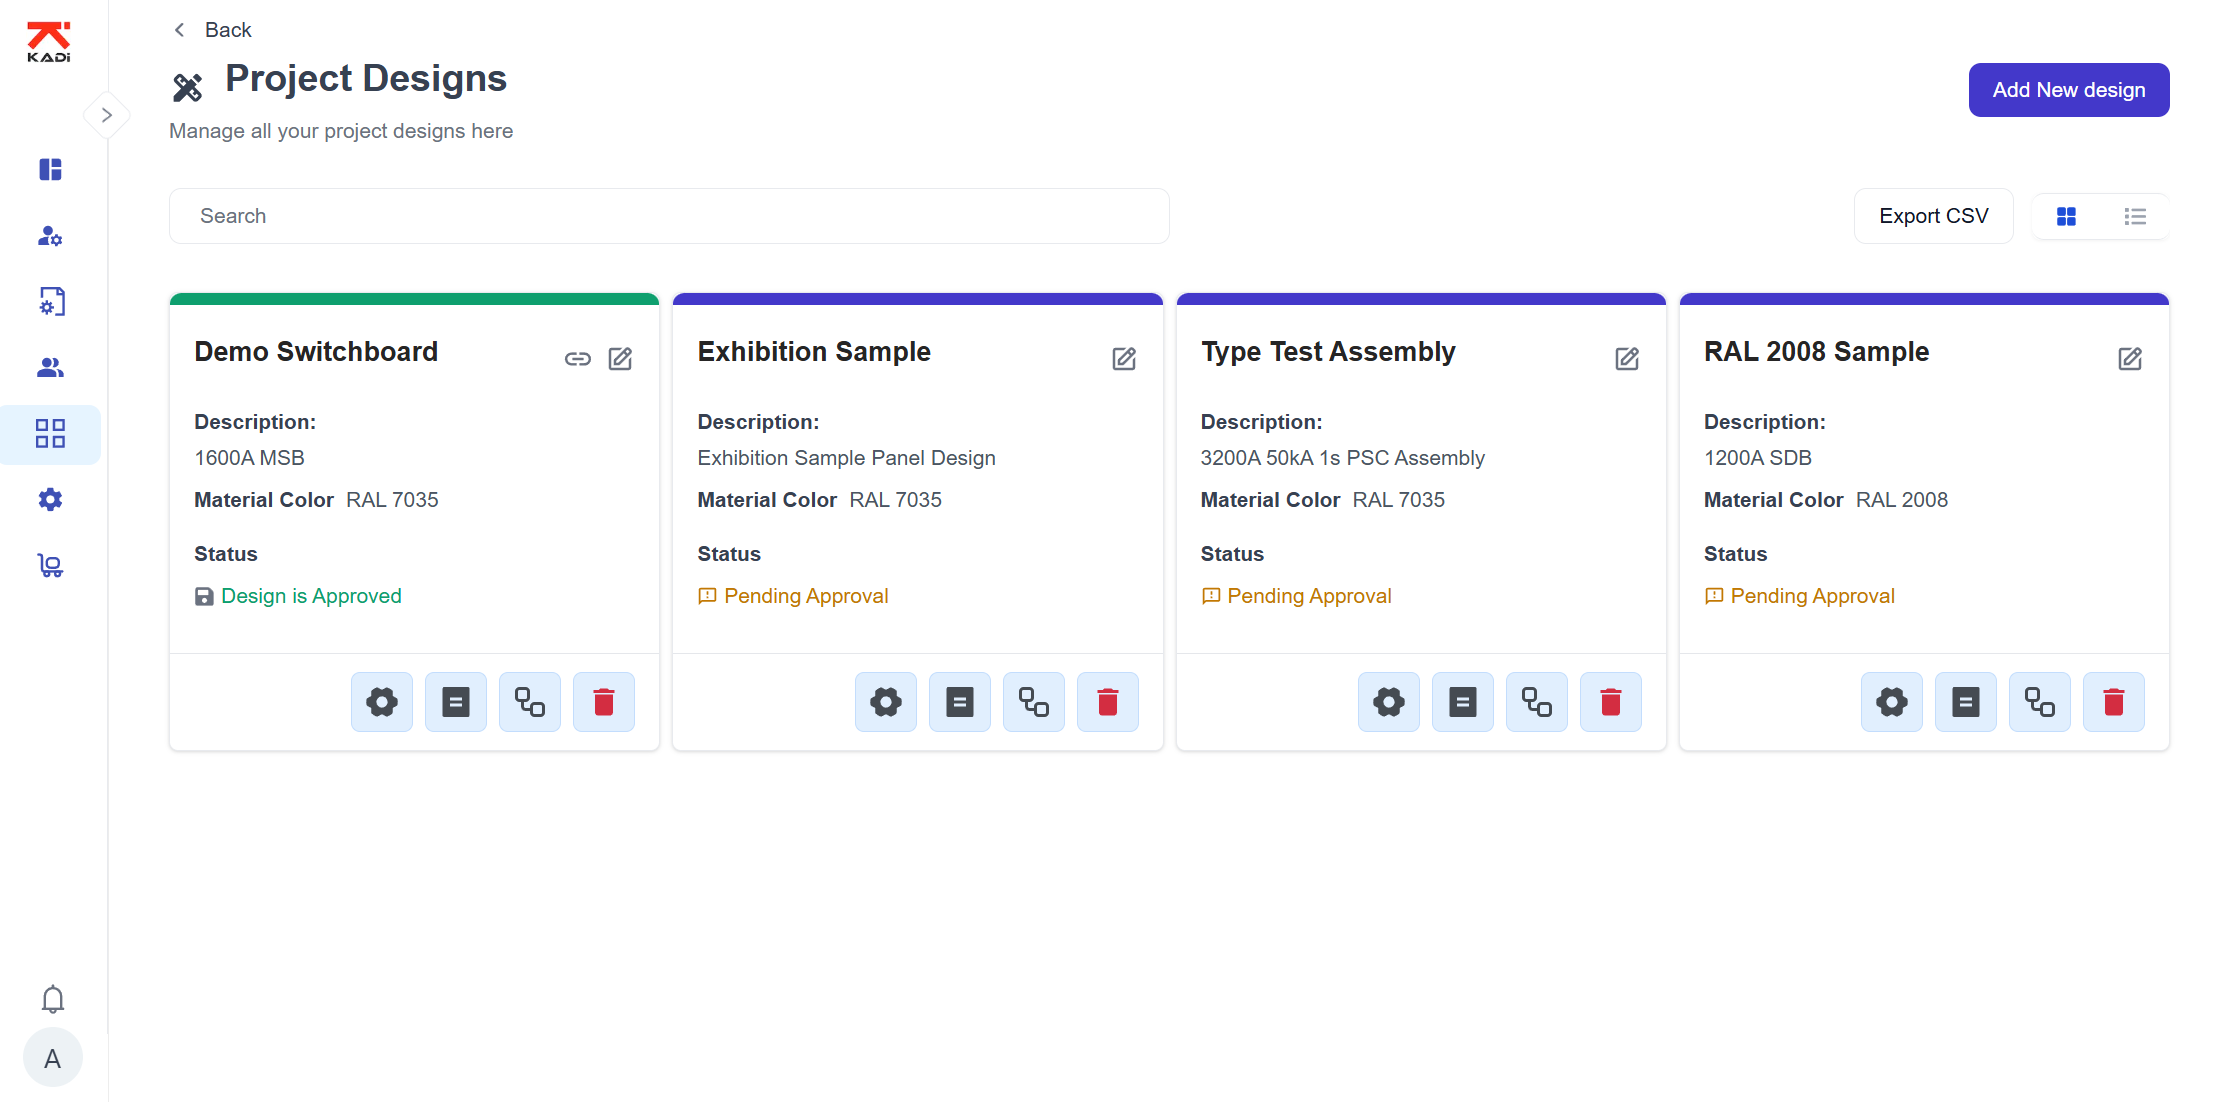Open settings gear for Exhibition Sample card
The height and width of the screenshot is (1102, 2227).
point(885,702)
